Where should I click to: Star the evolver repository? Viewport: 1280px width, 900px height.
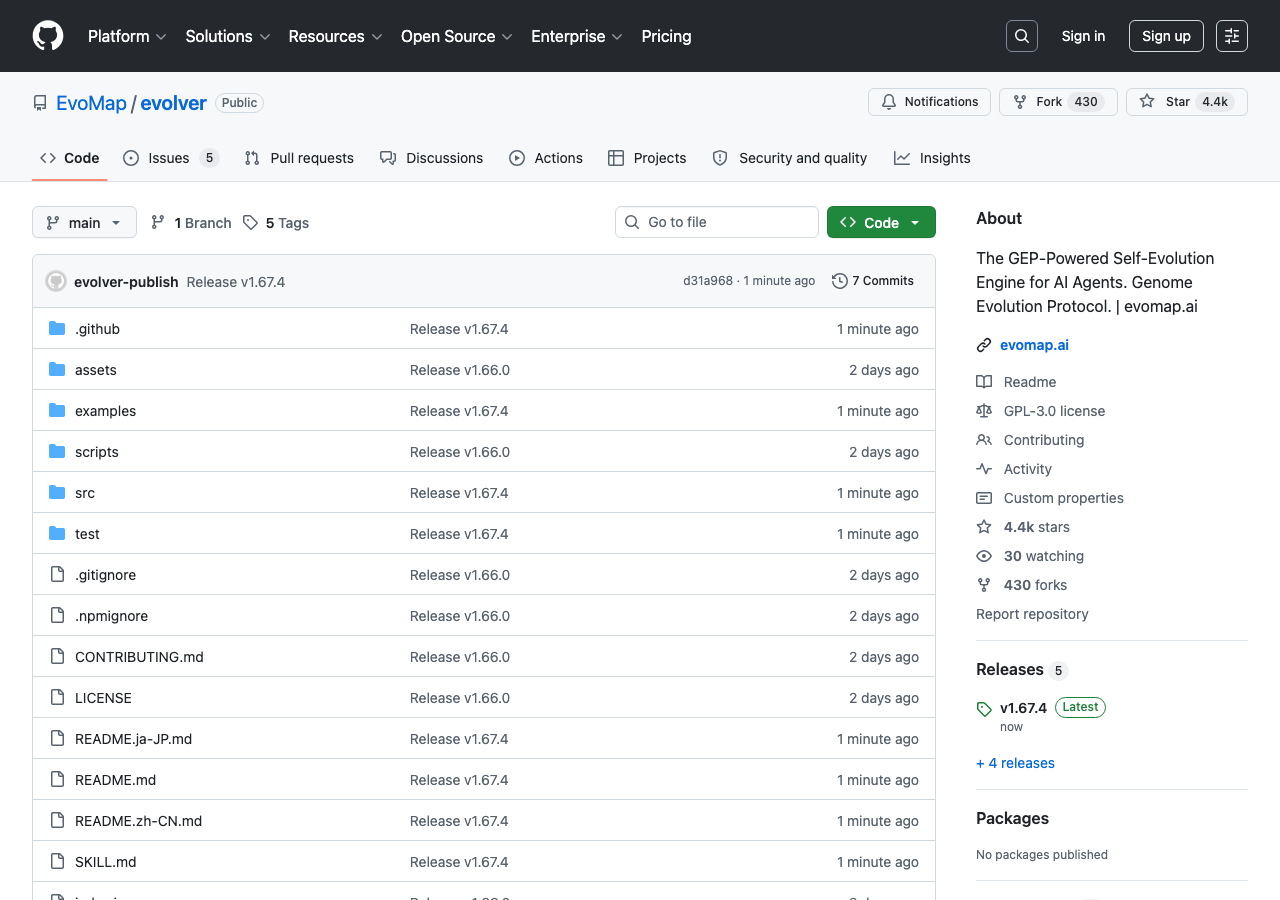coord(1186,101)
